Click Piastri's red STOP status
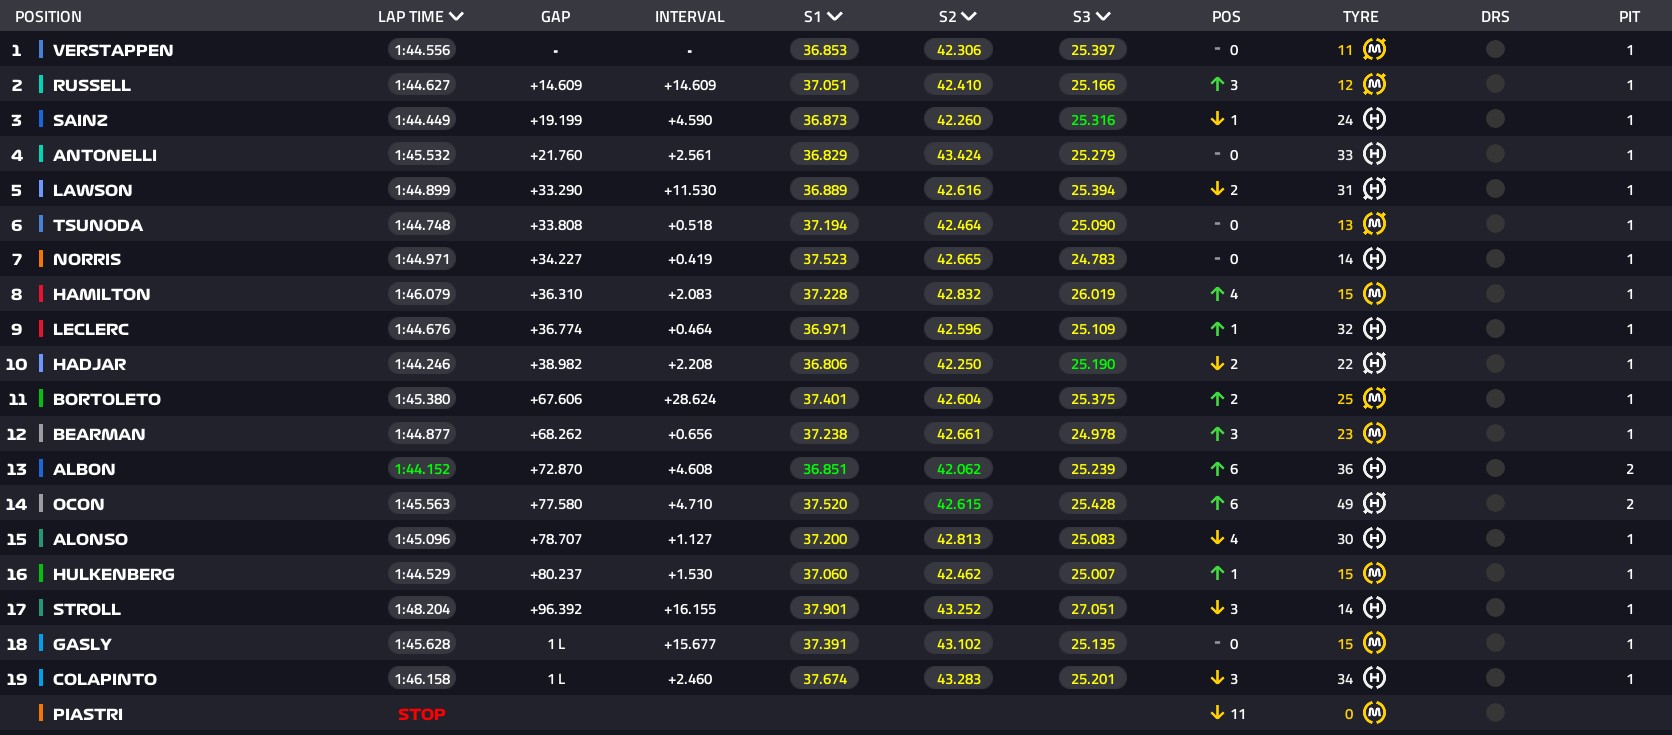The image size is (1672, 735). (x=421, y=714)
